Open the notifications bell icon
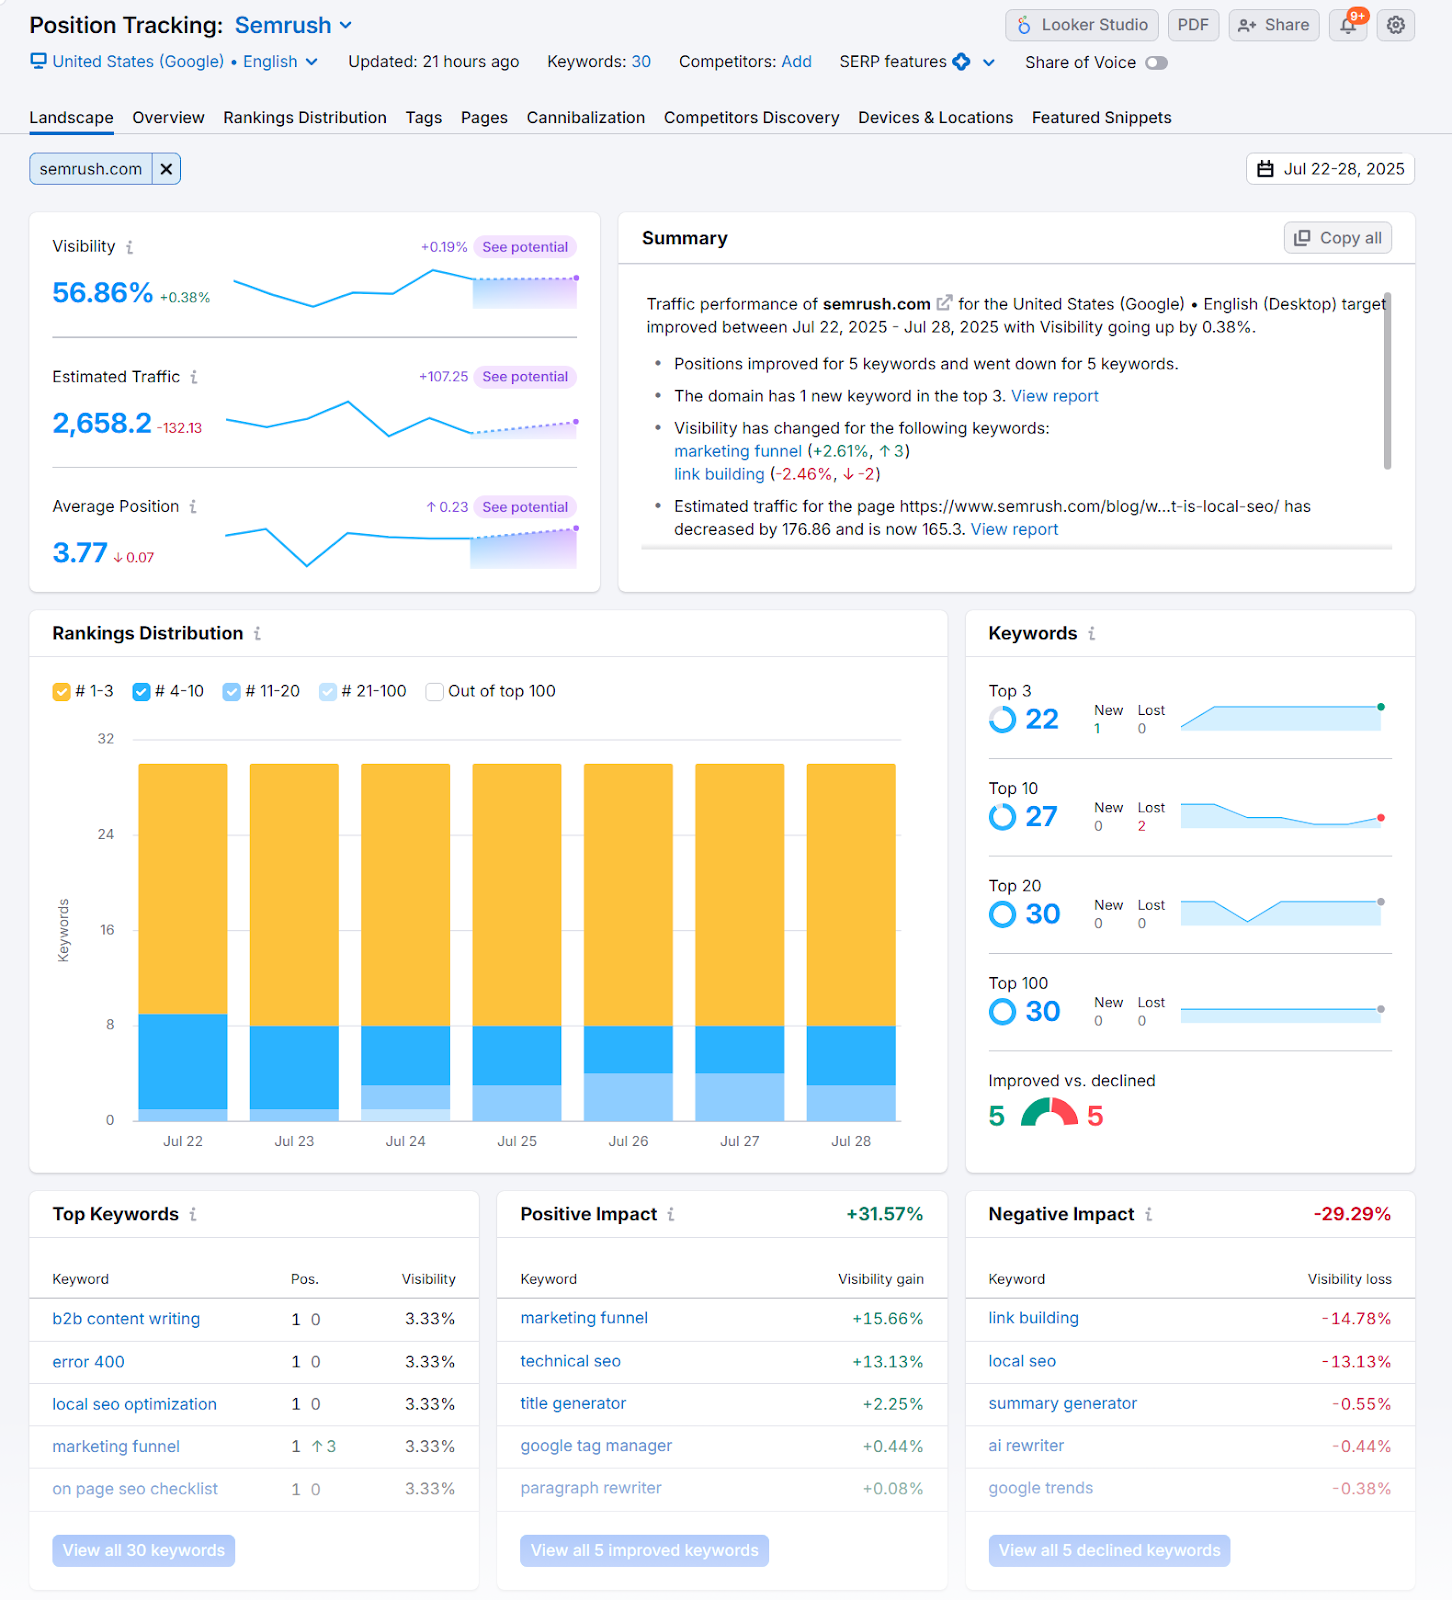The width and height of the screenshot is (1452, 1600). (1348, 25)
